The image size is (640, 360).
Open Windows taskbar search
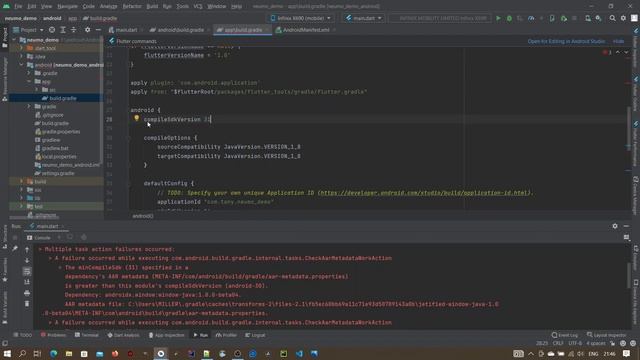pos(22,353)
